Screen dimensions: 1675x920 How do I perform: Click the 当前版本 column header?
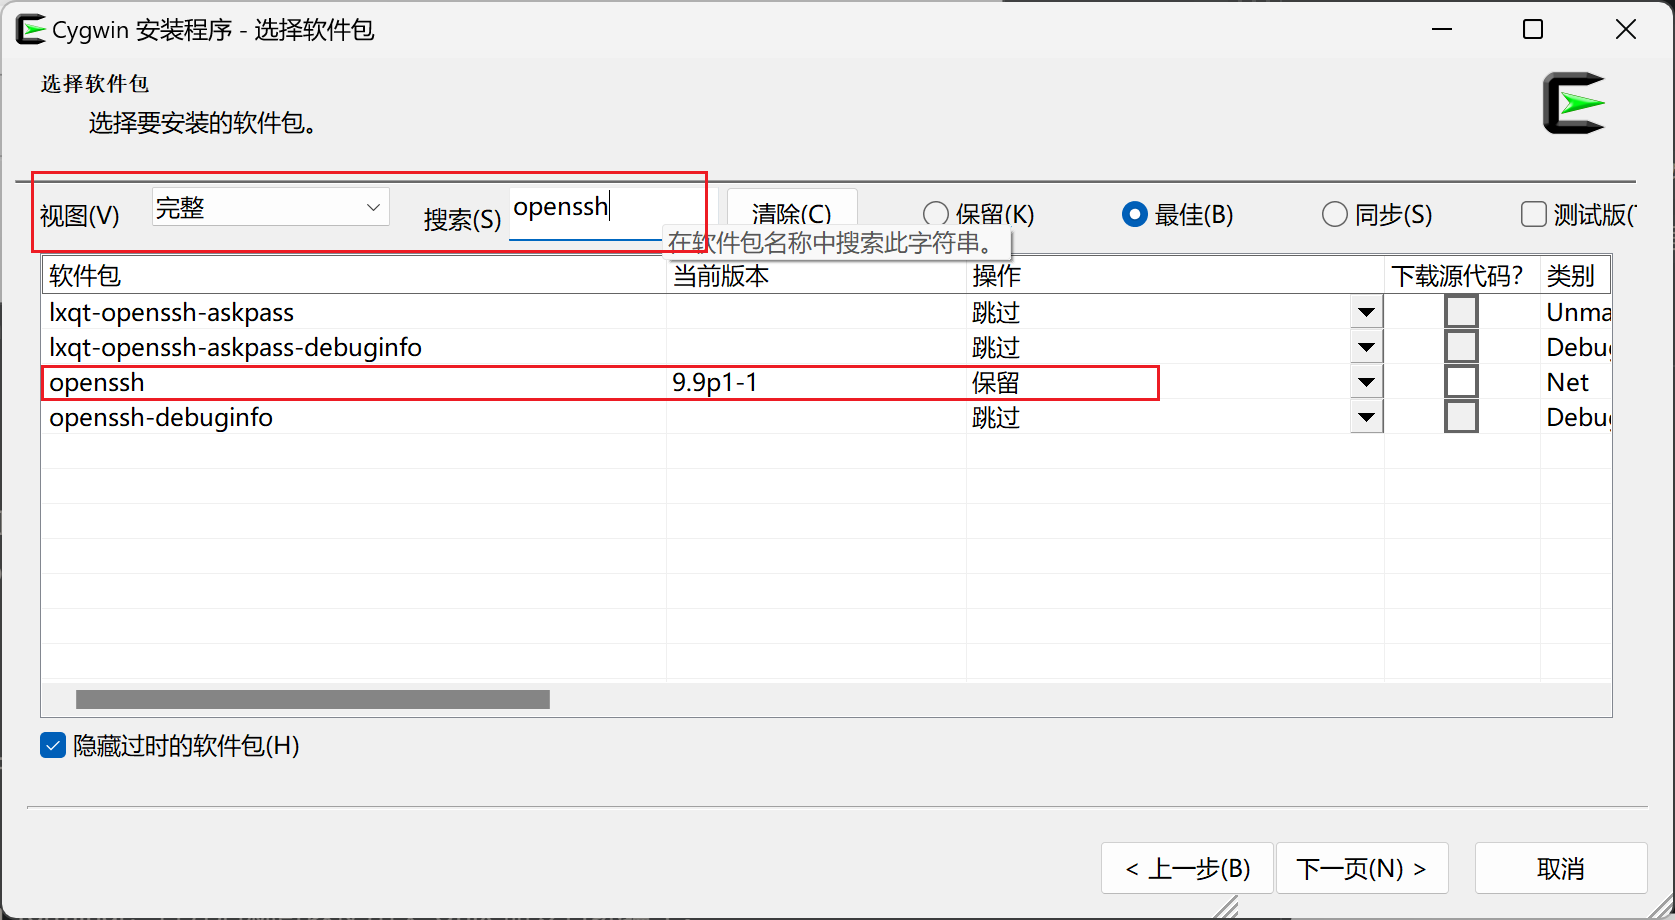pos(816,276)
